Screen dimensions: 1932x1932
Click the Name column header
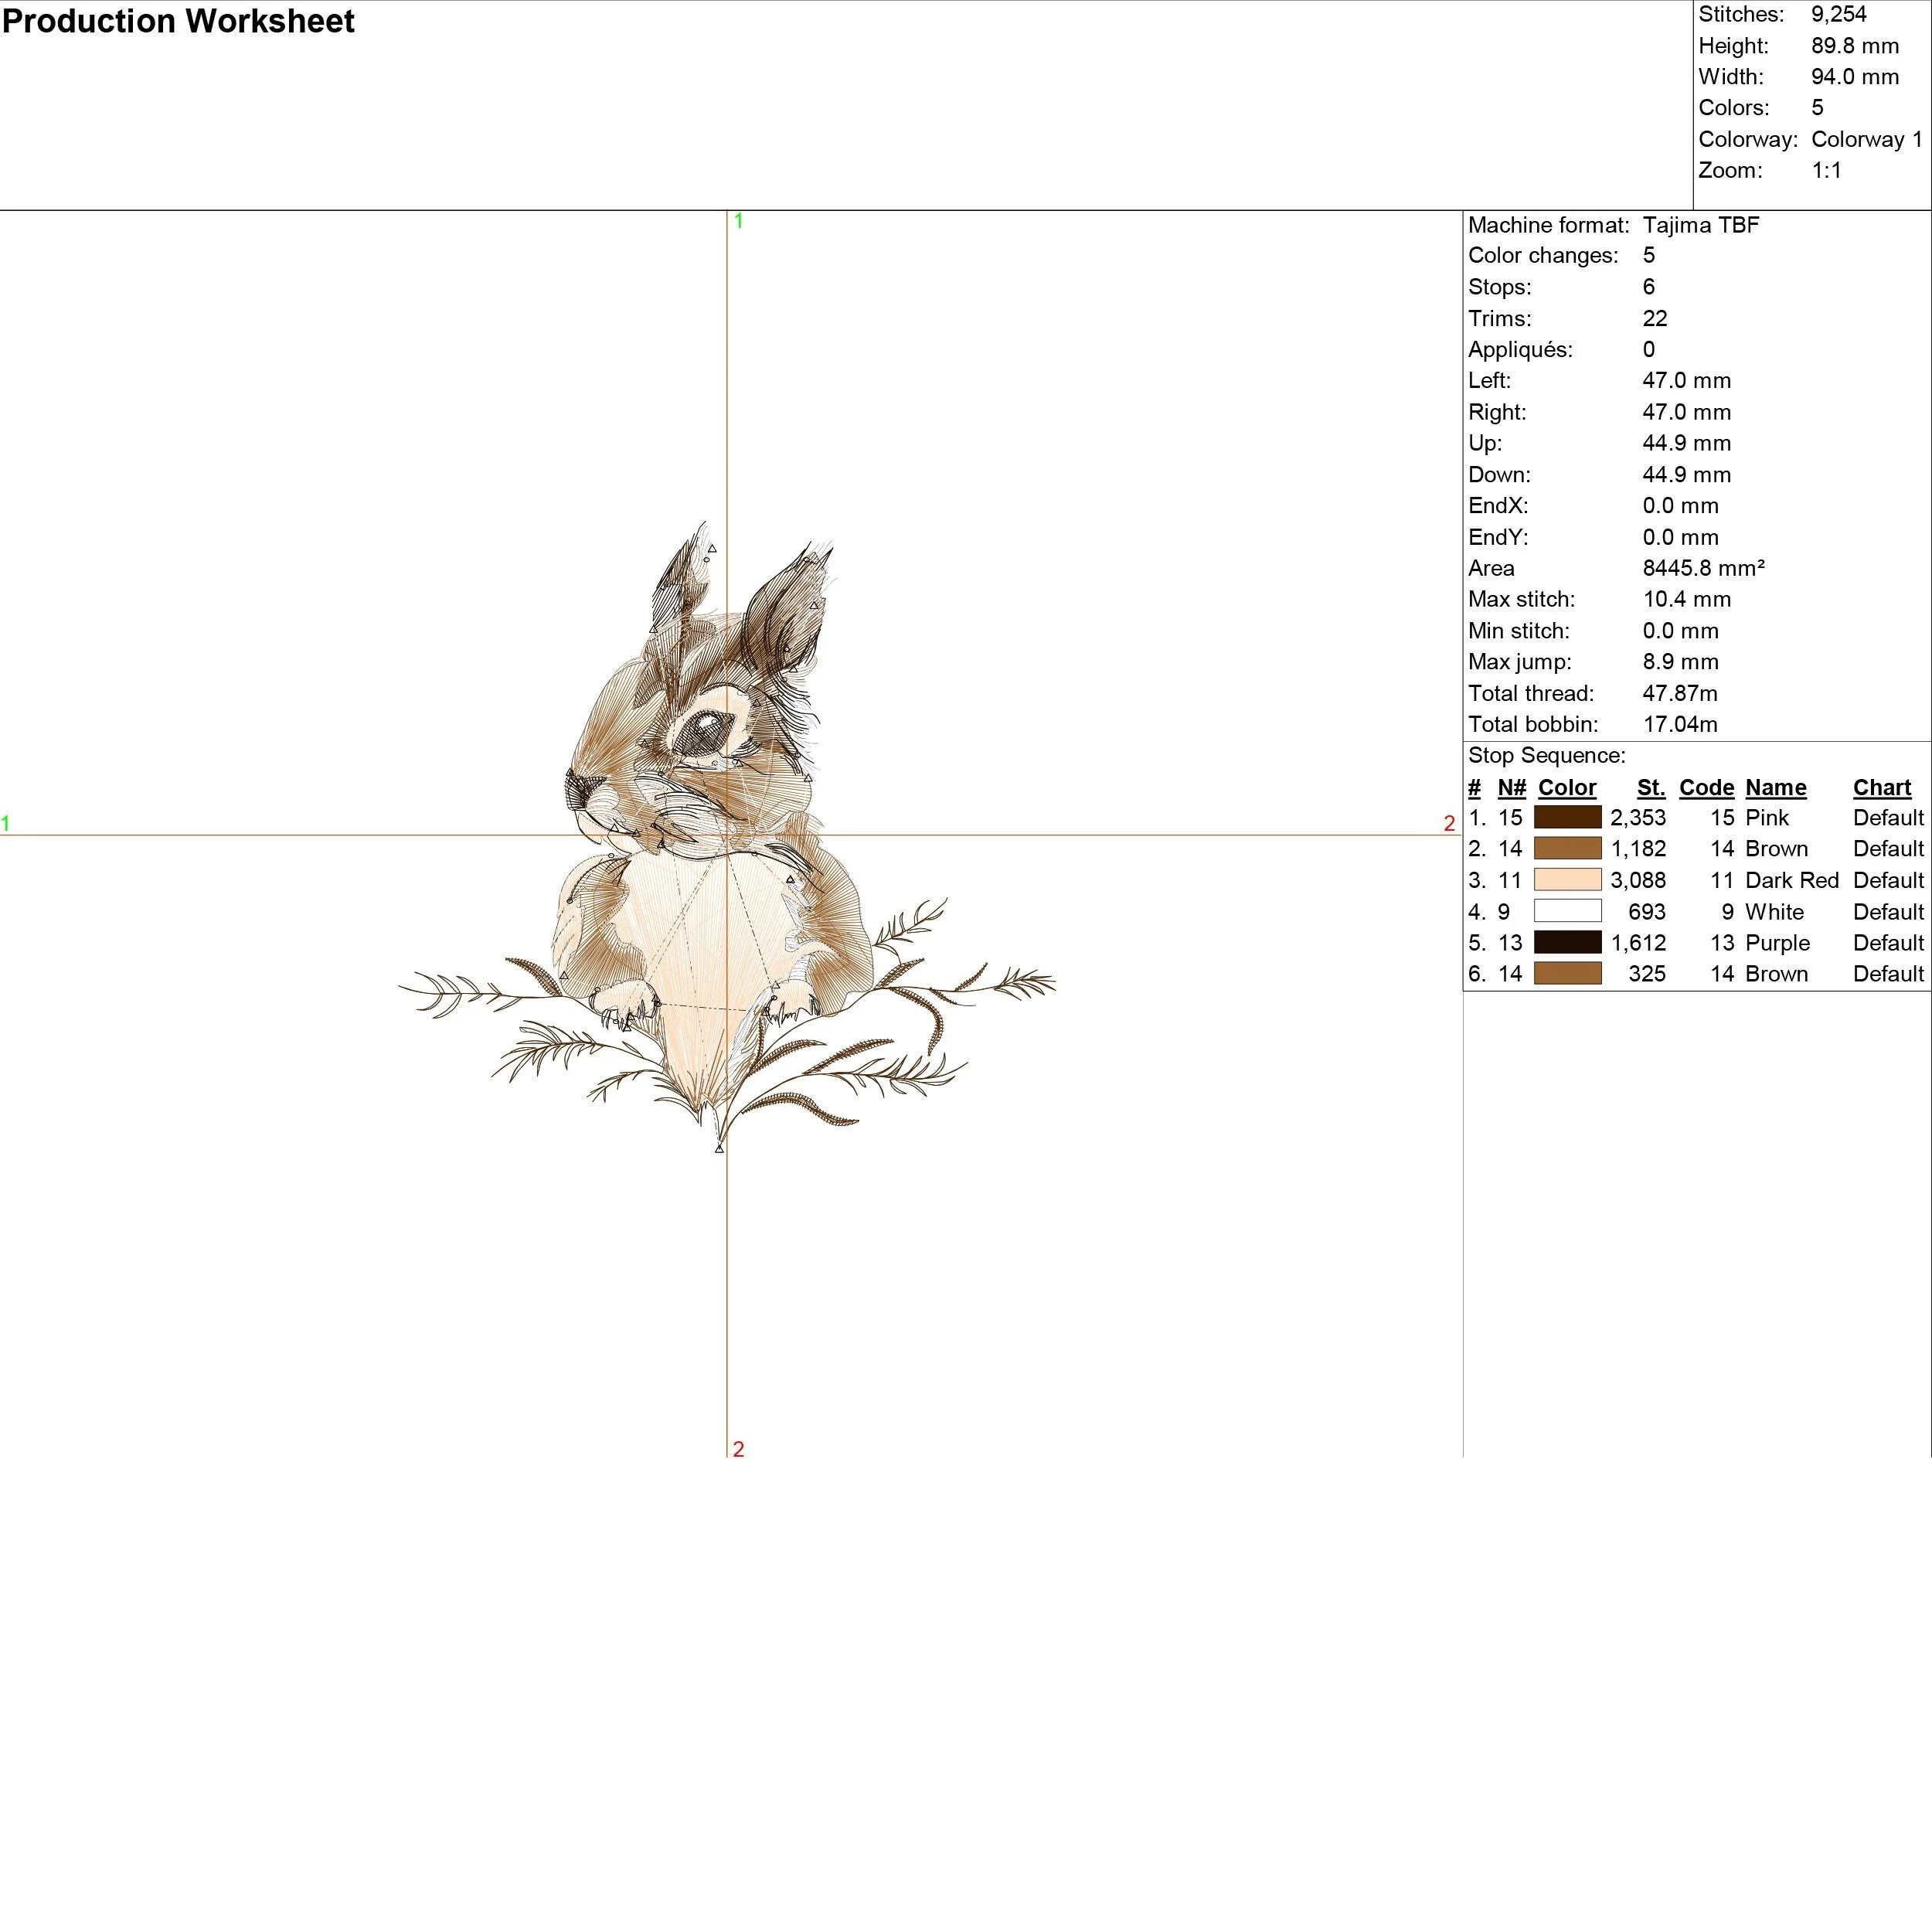[x=1775, y=787]
